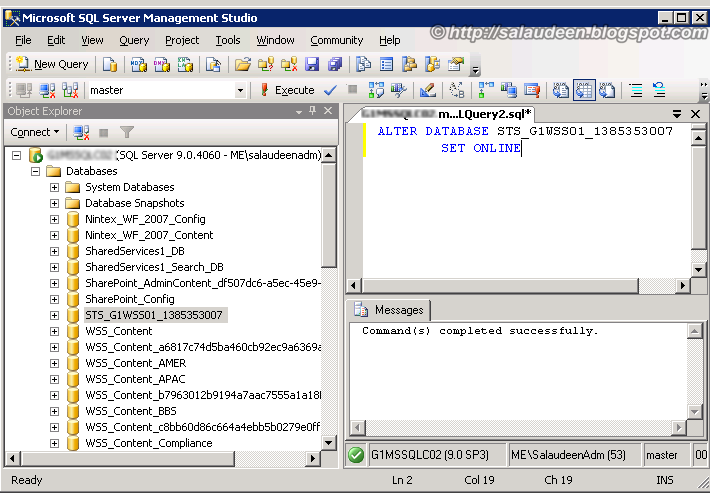Expand the System Databases folder

(x=54, y=187)
